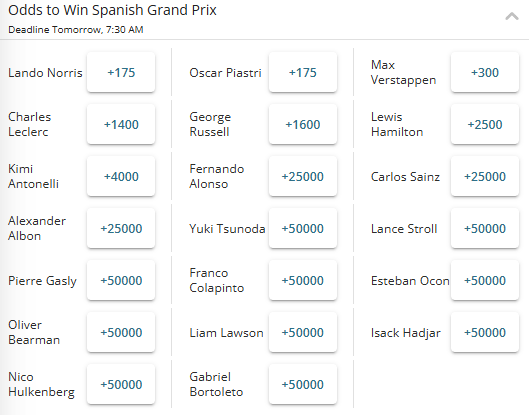Select Carlos Sainz +25000 odds button

[485, 176]
